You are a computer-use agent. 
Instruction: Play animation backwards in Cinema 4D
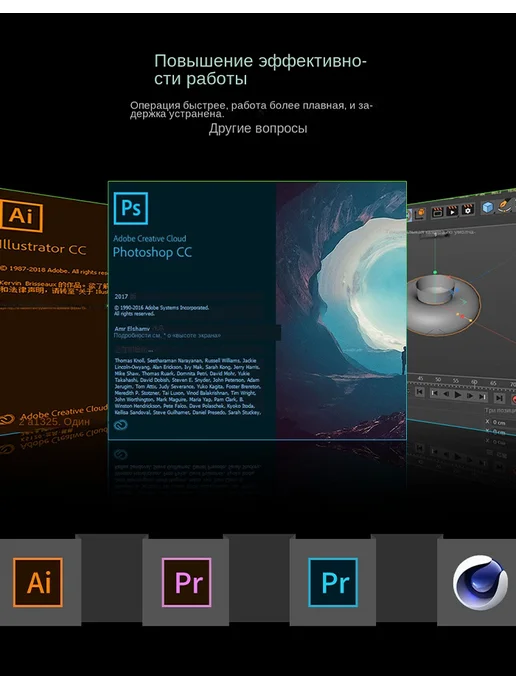click(x=446, y=394)
